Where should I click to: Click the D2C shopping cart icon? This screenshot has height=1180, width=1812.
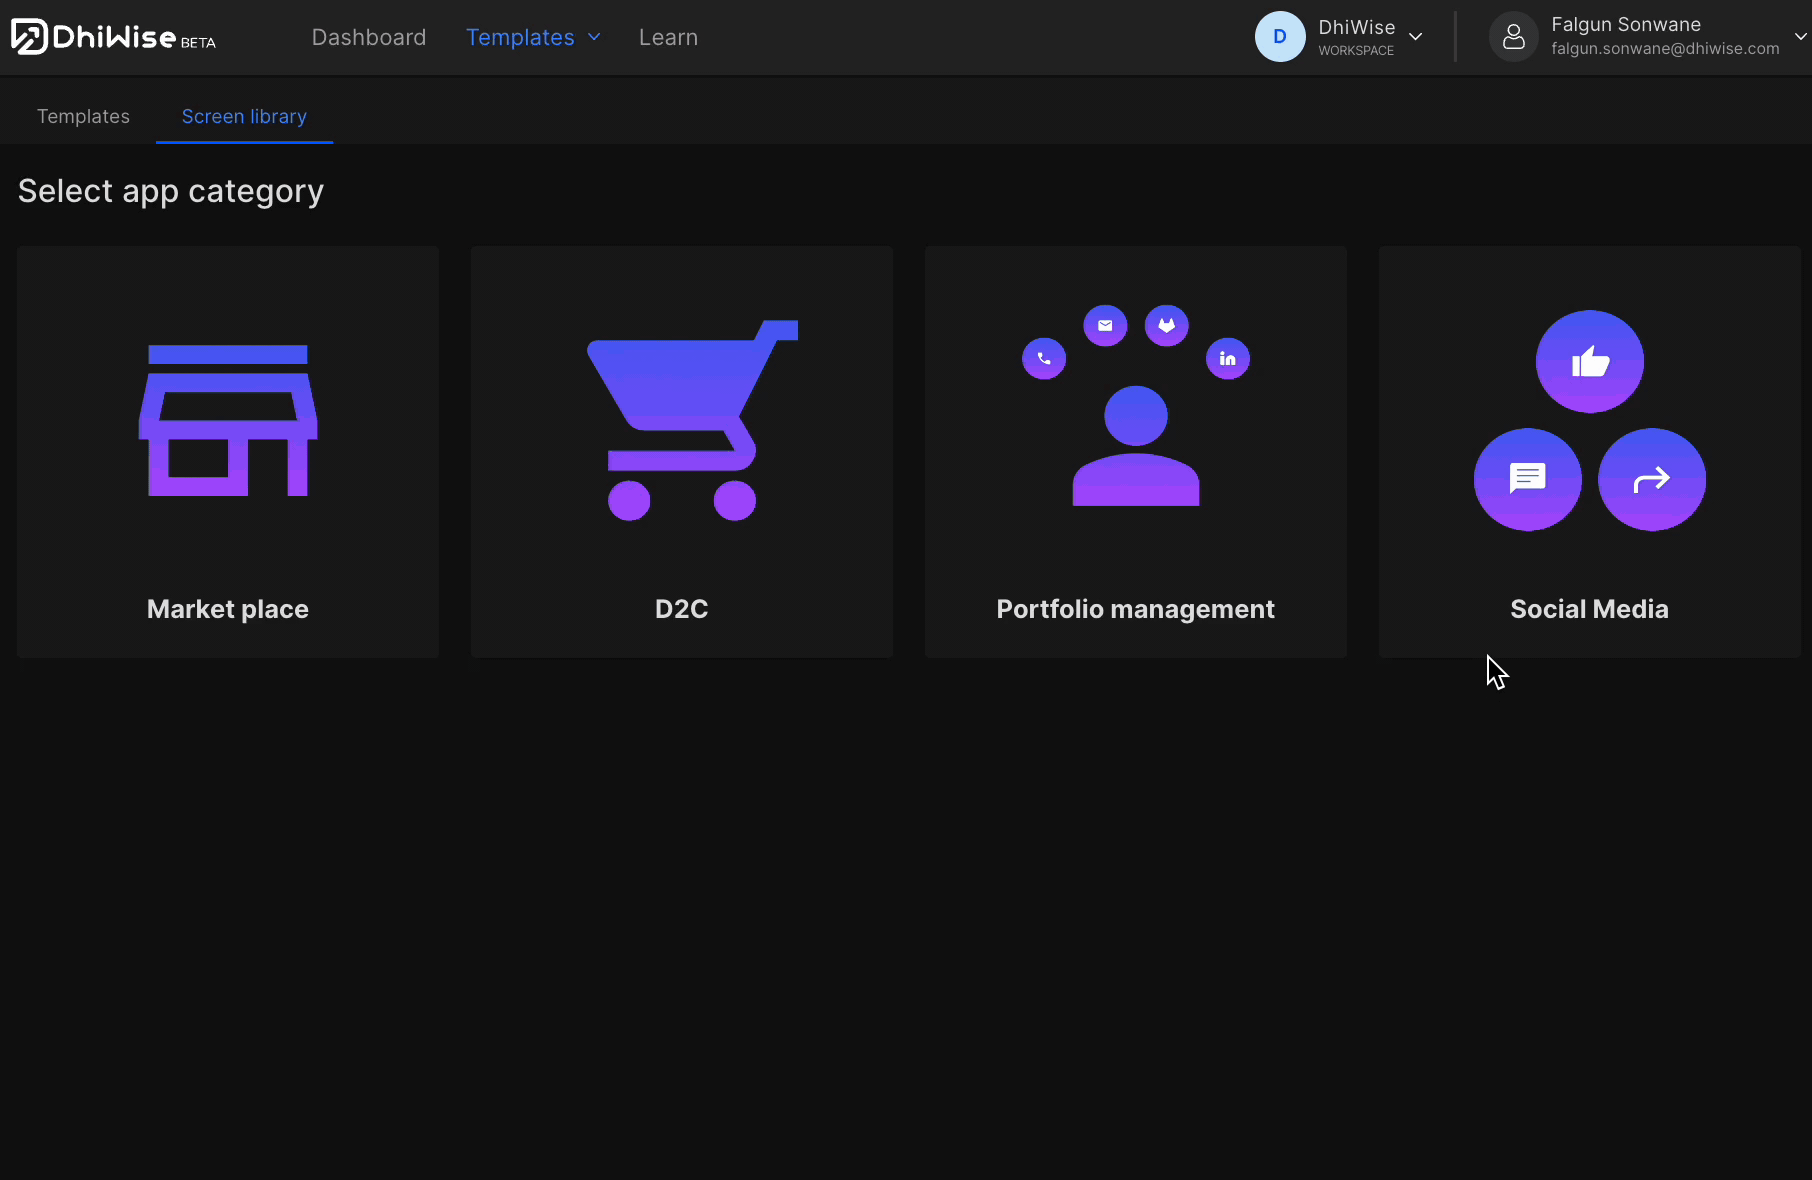tap(690, 420)
